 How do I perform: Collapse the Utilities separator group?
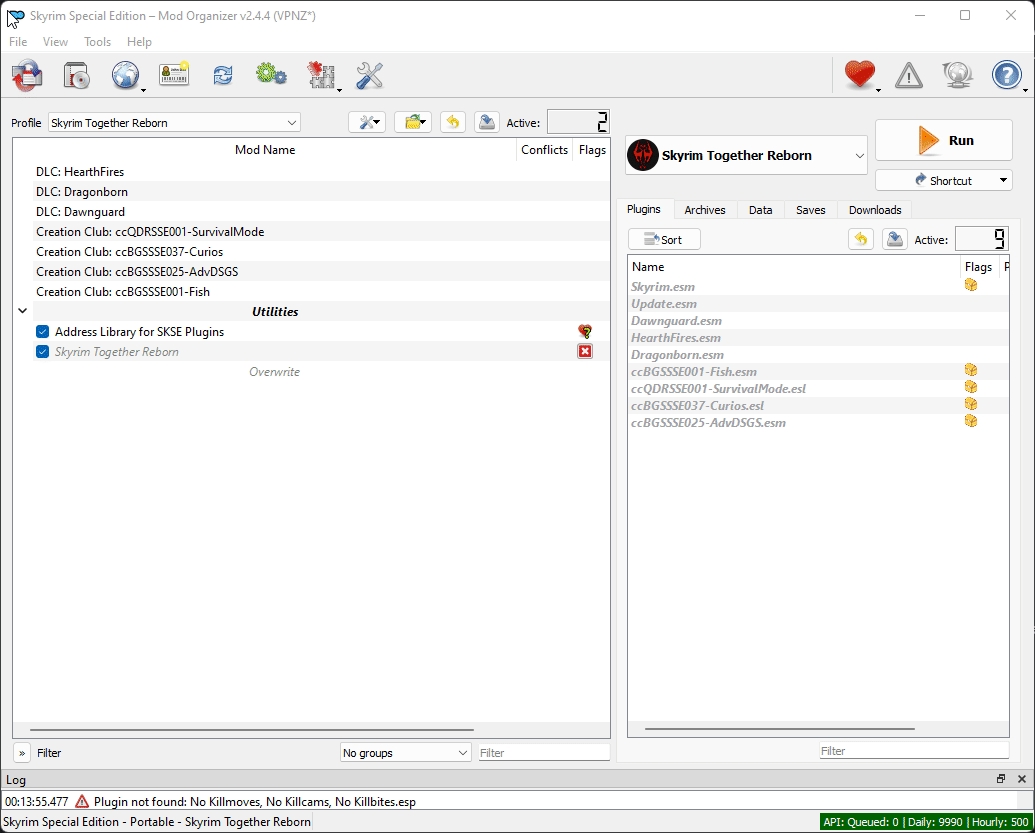pyautogui.click(x=22, y=312)
